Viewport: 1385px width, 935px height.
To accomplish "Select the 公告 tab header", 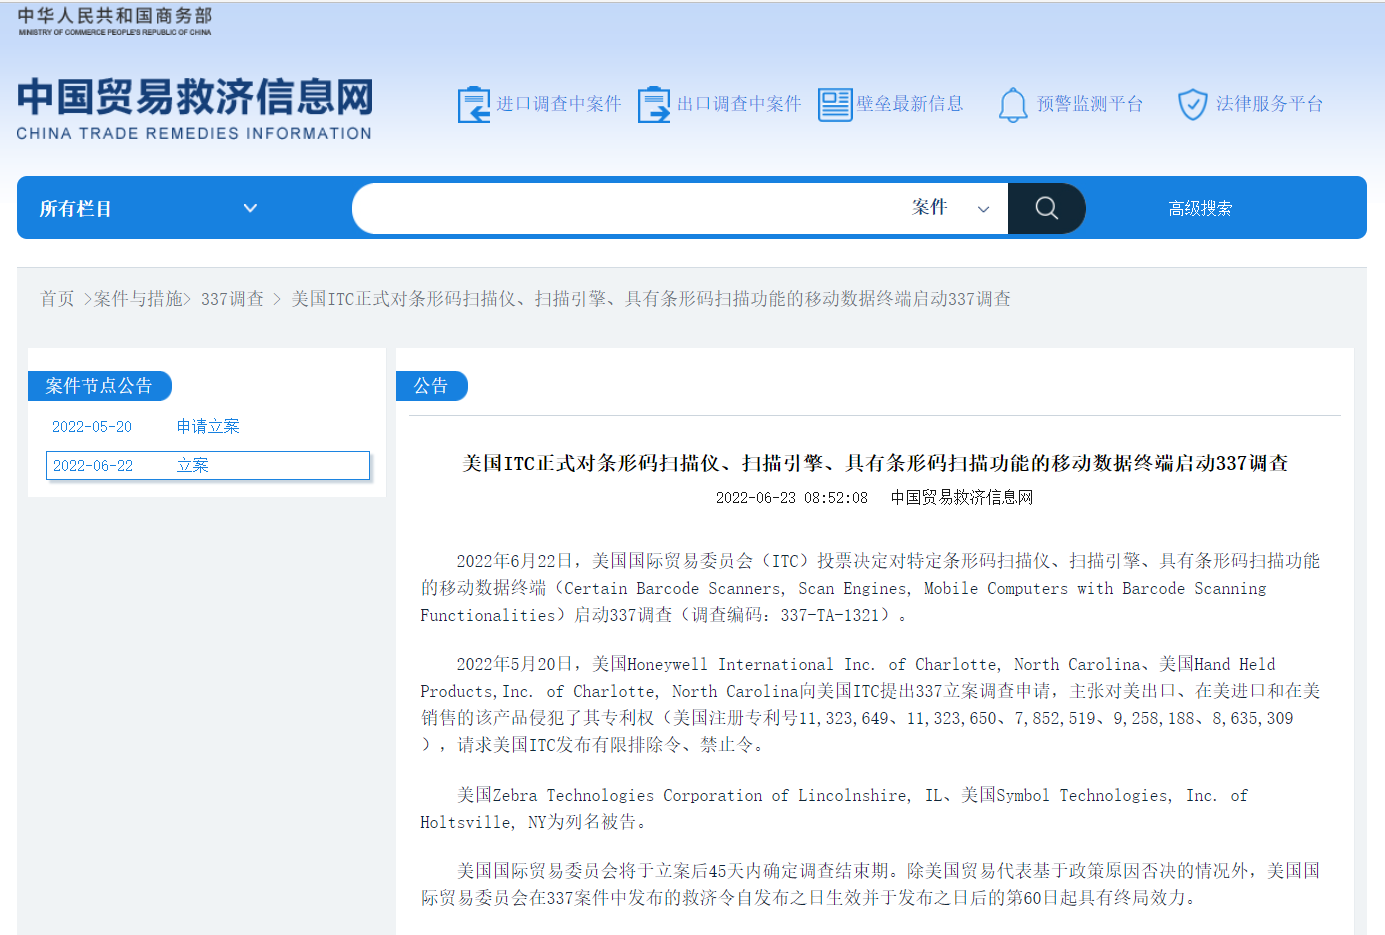I will pyautogui.click(x=431, y=386).
